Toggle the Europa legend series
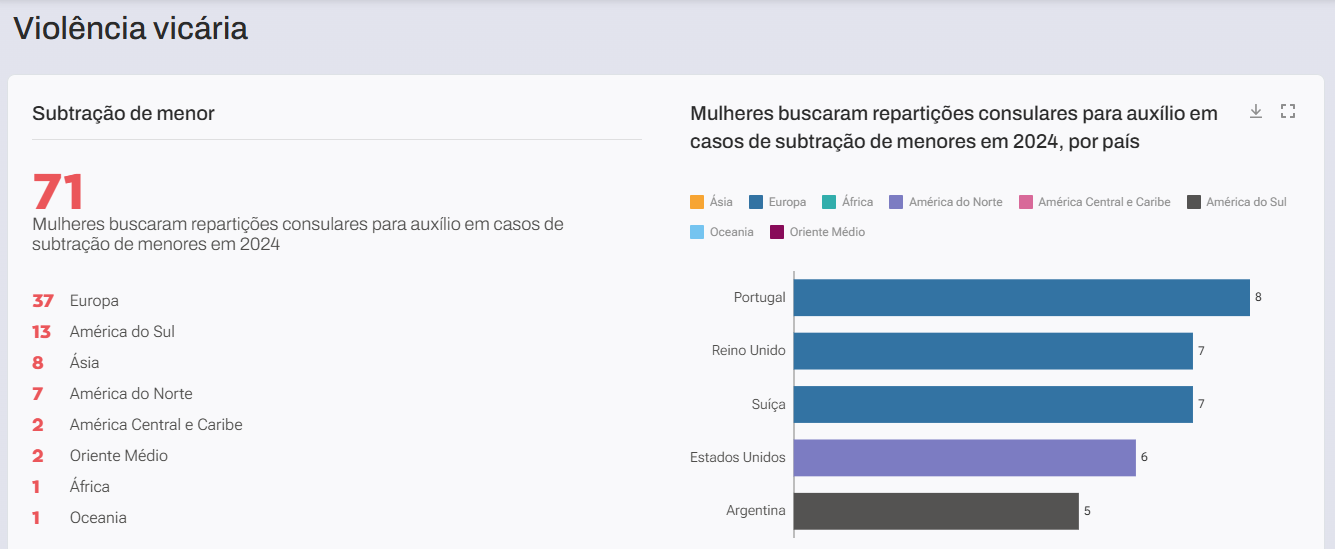Viewport: 1335px width, 549px height. pos(777,202)
